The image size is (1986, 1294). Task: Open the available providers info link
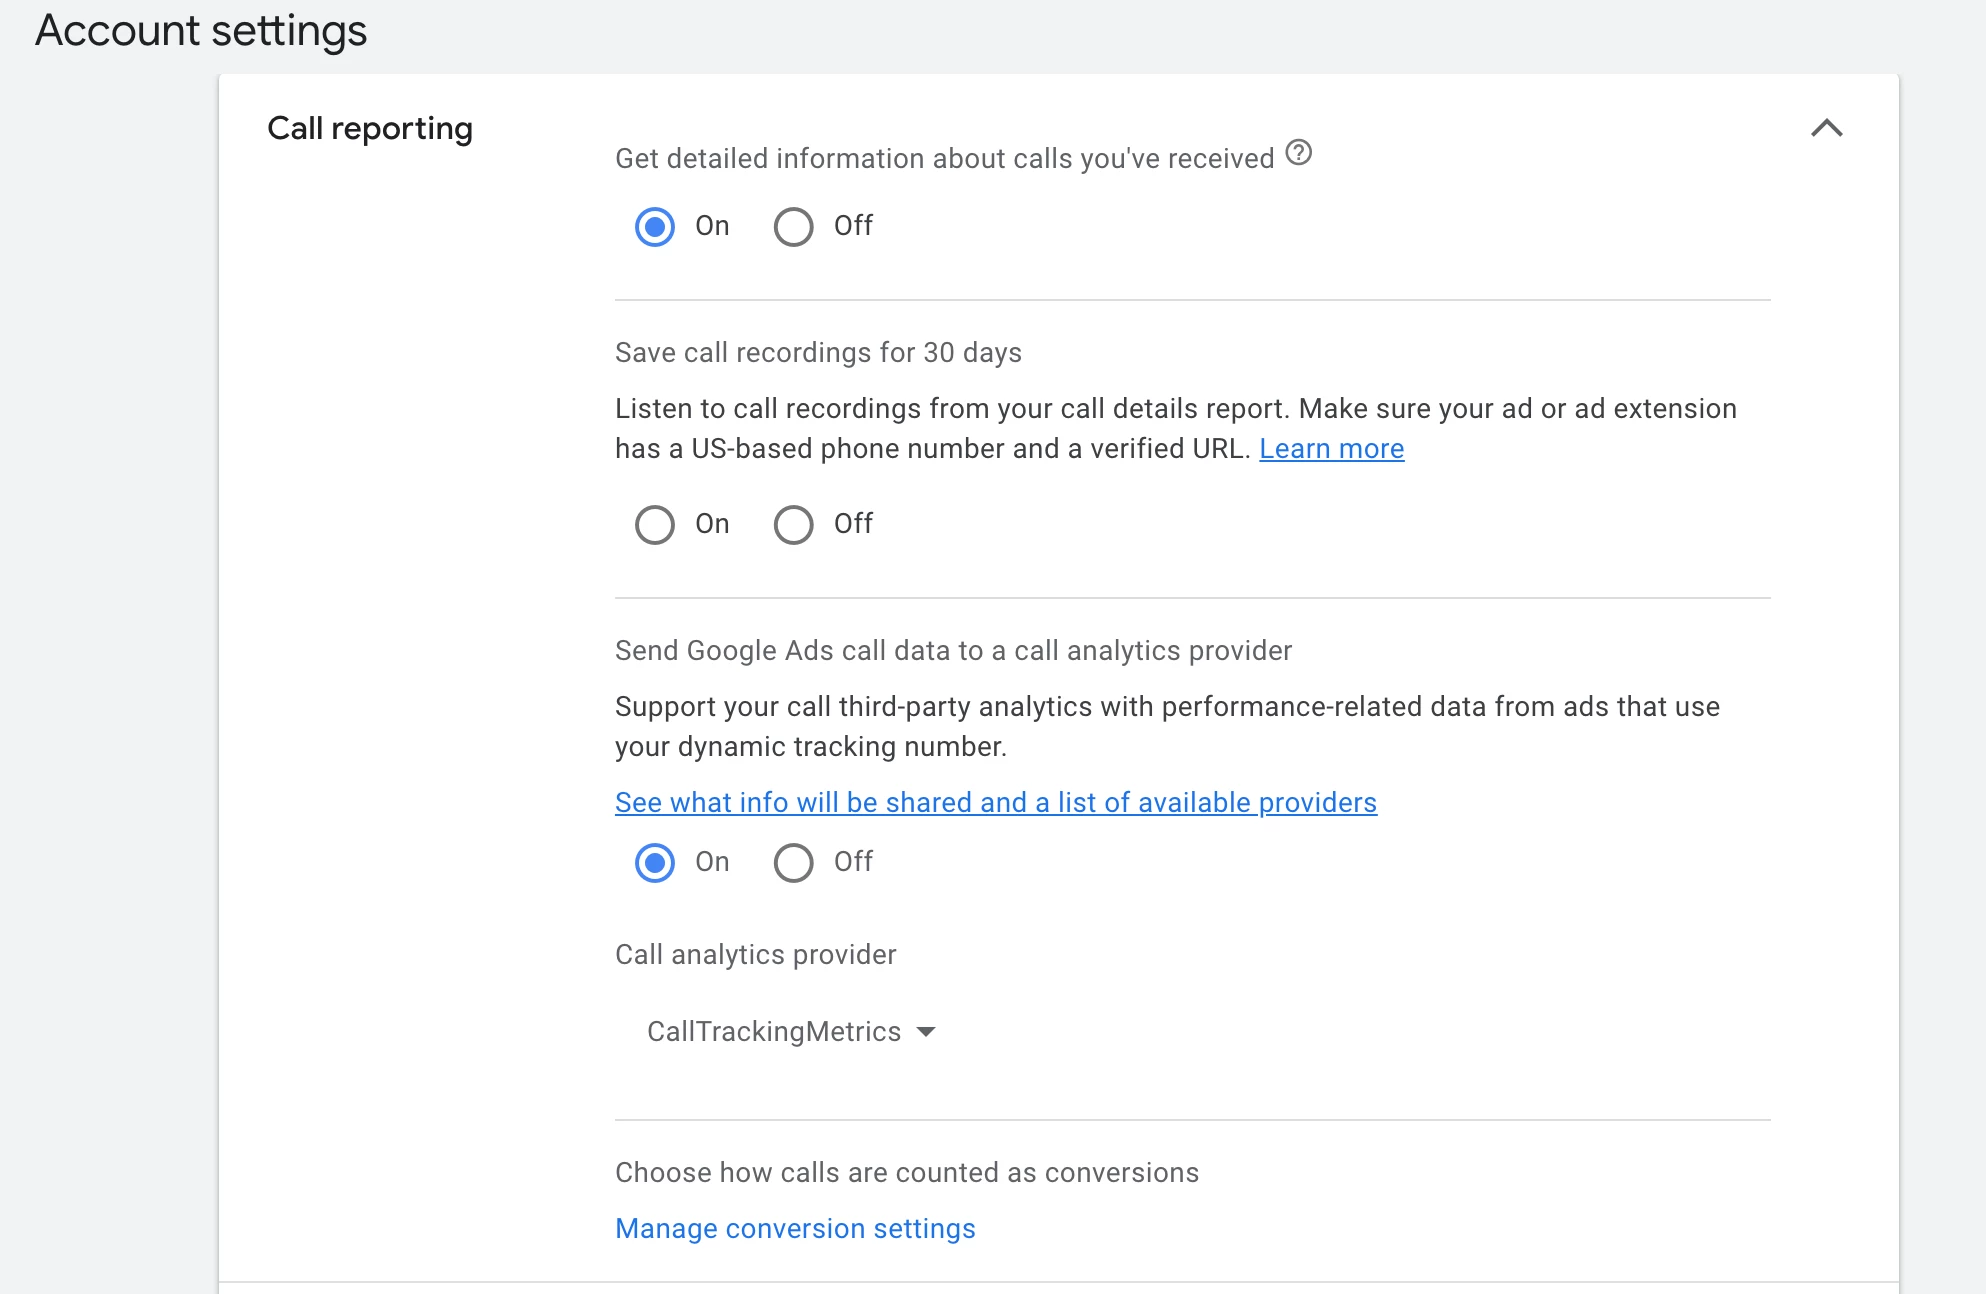click(x=995, y=803)
